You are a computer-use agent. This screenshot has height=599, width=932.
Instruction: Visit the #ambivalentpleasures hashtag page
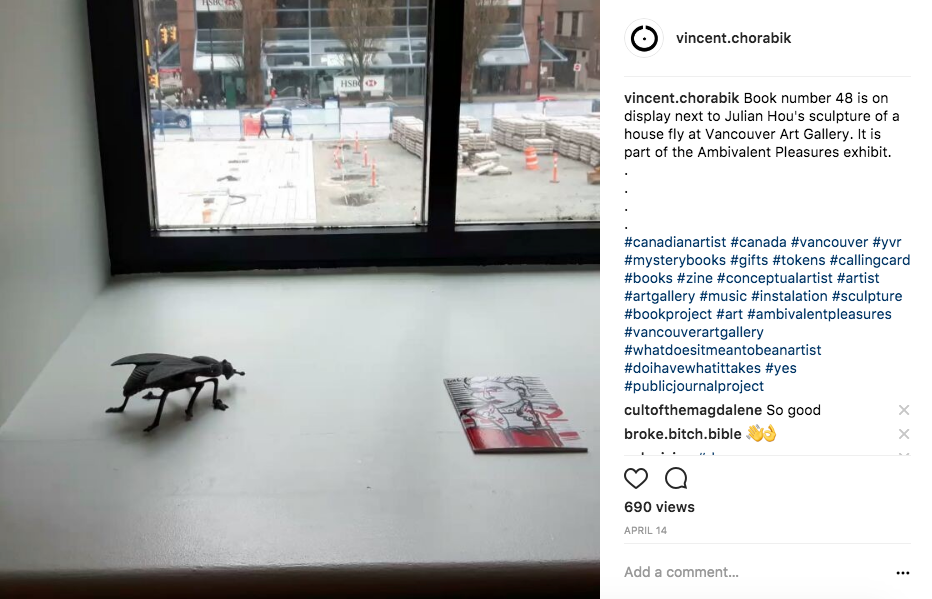819,314
